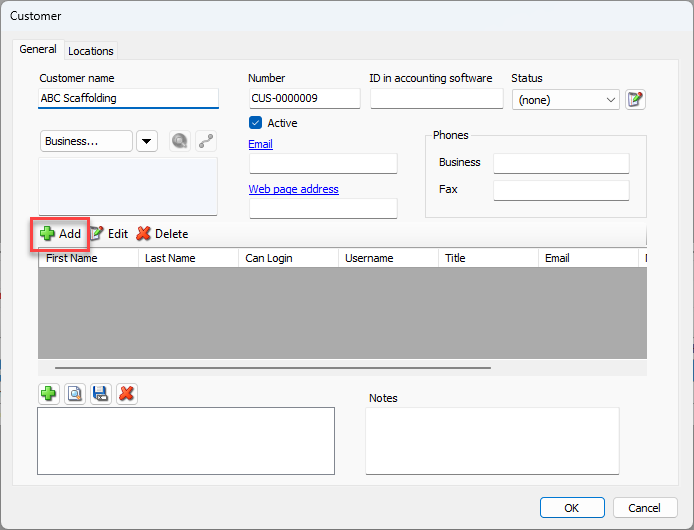Click the Add contact button

60,234
